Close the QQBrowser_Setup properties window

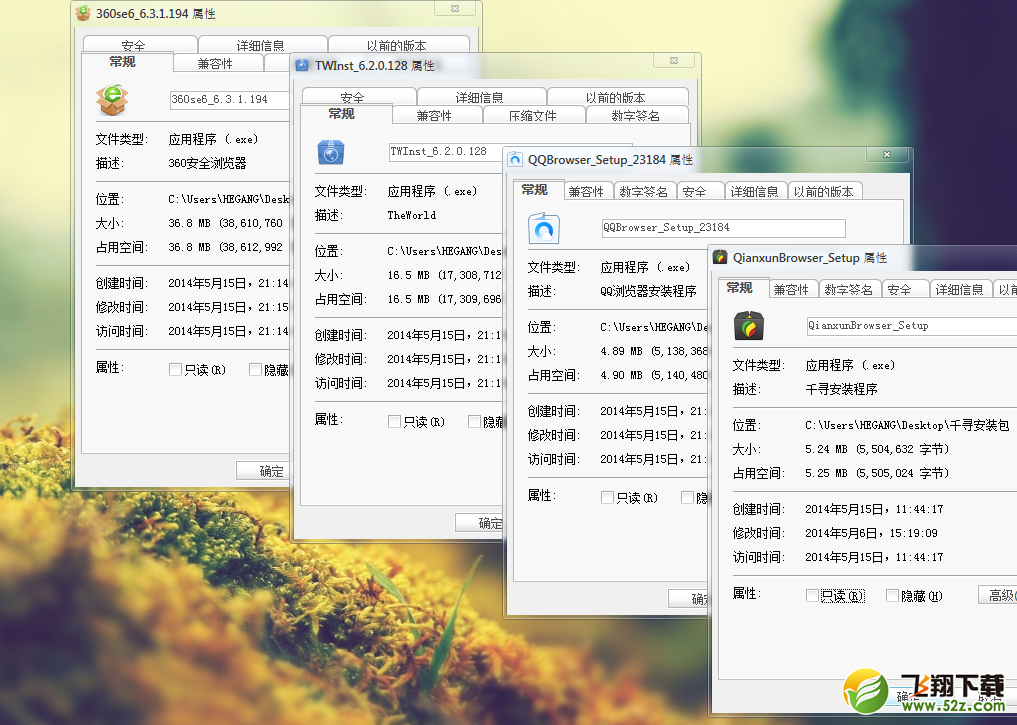(x=887, y=154)
